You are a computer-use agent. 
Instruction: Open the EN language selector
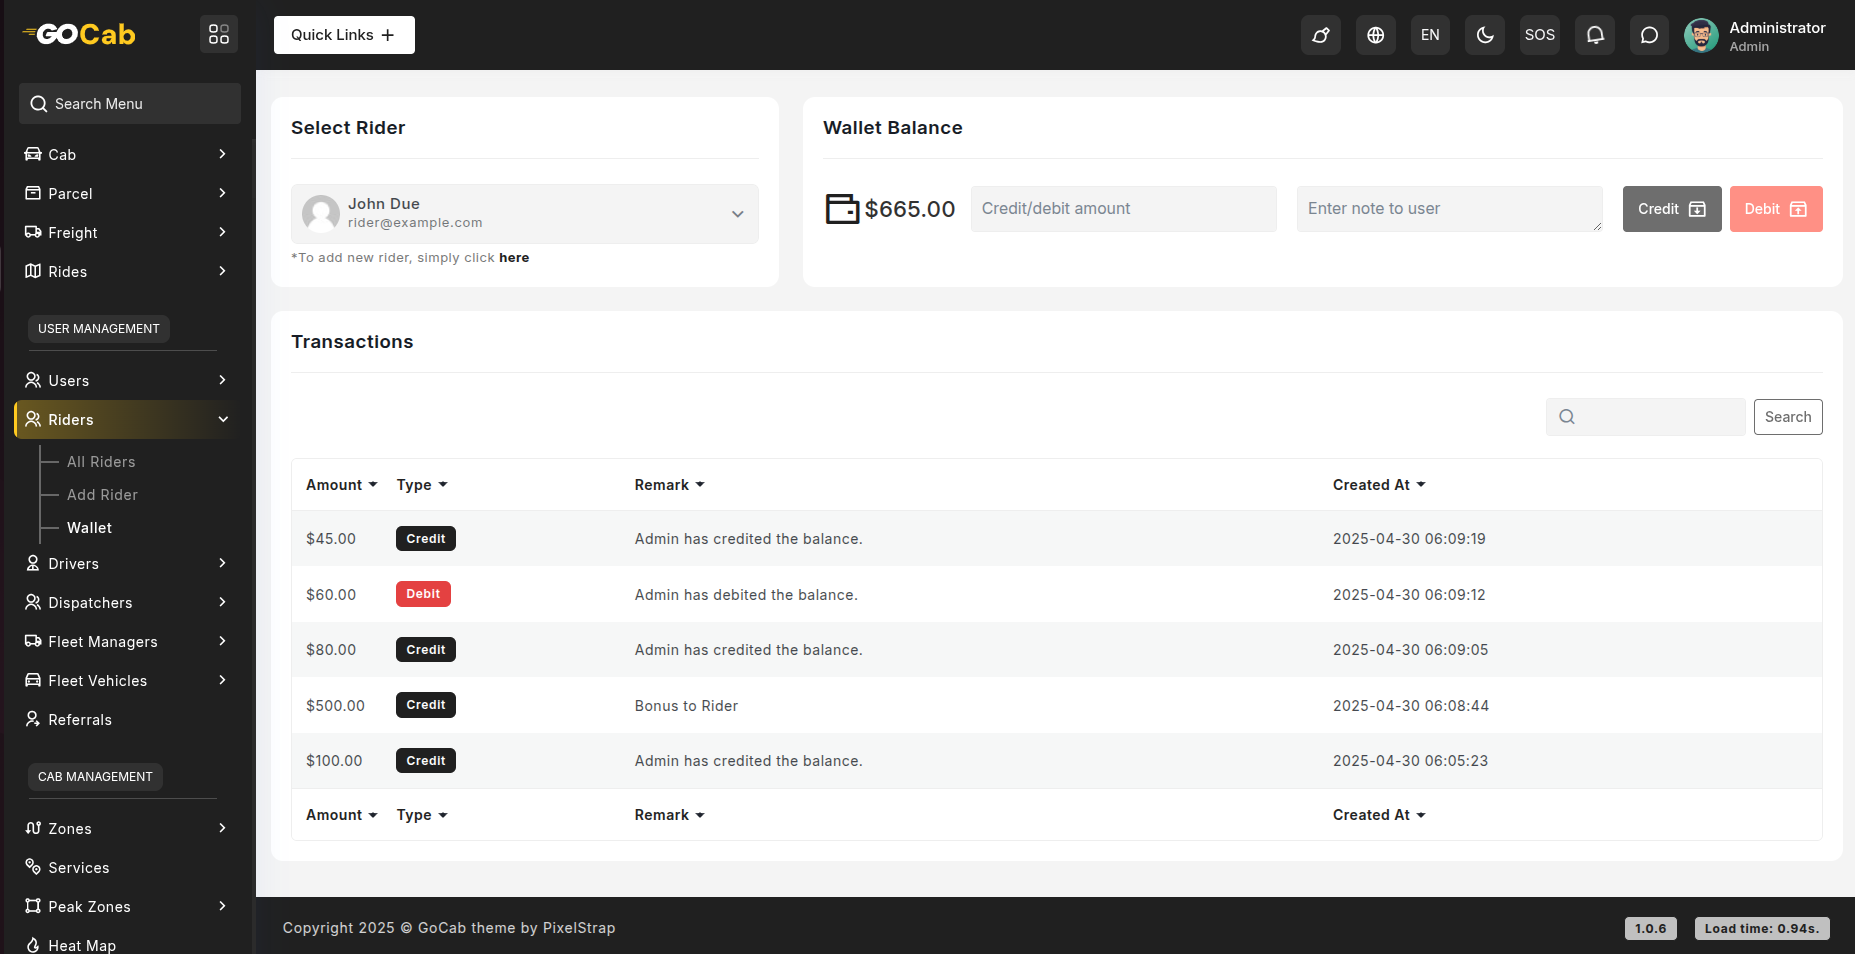(1430, 35)
